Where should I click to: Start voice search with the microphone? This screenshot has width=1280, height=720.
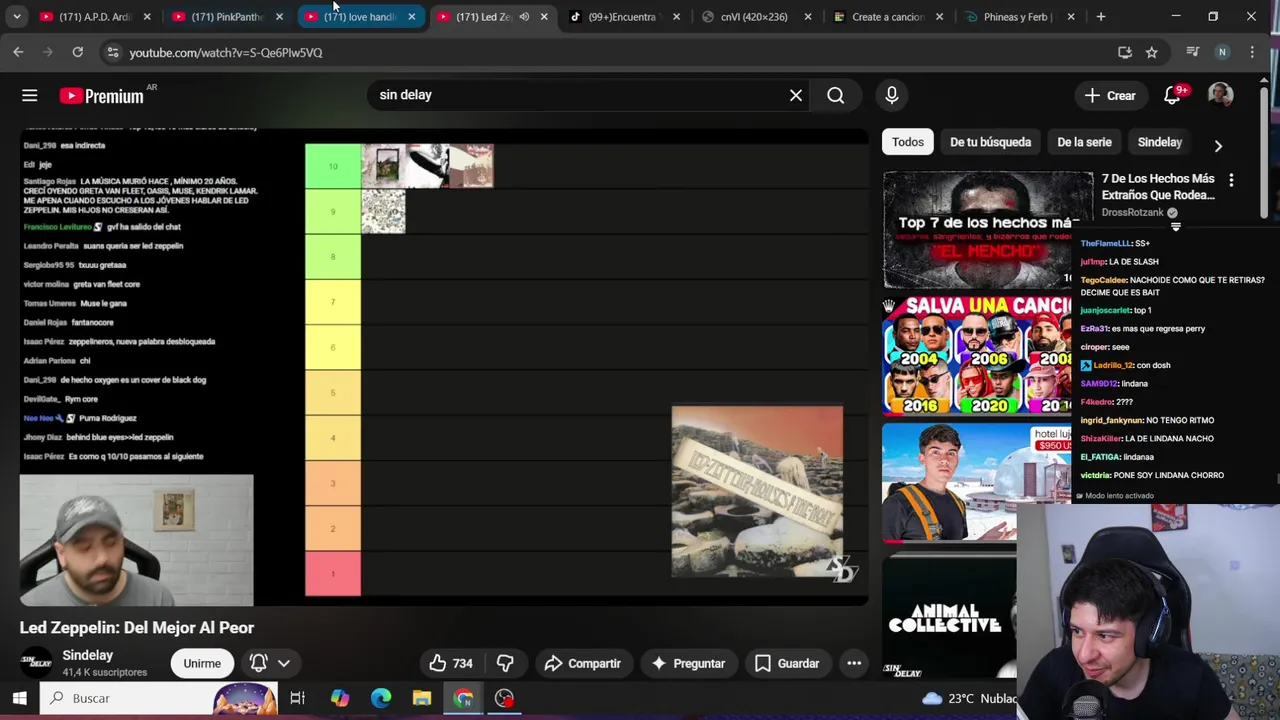pyautogui.click(x=892, y=95)
